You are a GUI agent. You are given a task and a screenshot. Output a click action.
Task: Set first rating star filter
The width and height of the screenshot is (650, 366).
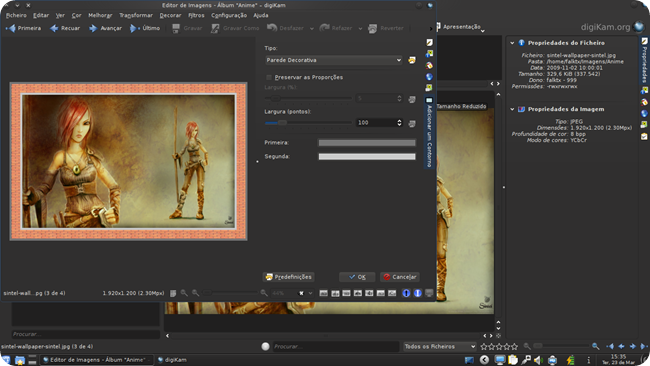click(484, 347)
